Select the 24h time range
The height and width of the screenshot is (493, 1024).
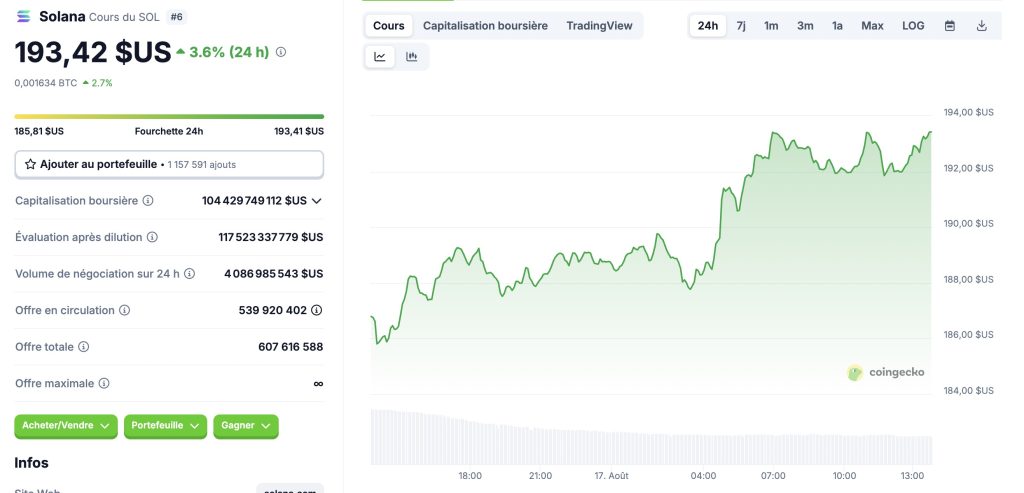coord(708,26)
